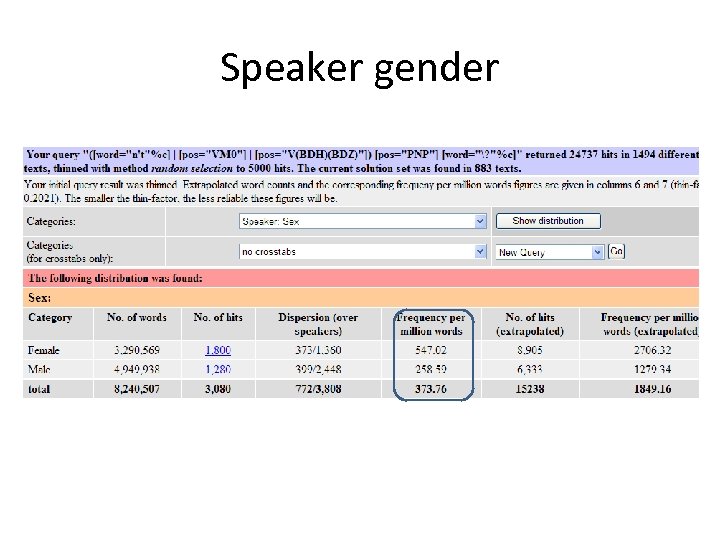The height and width of the screenshot is (540, 720).
Task: Click the 'Sex:' section heading
Action: [39, 298]
